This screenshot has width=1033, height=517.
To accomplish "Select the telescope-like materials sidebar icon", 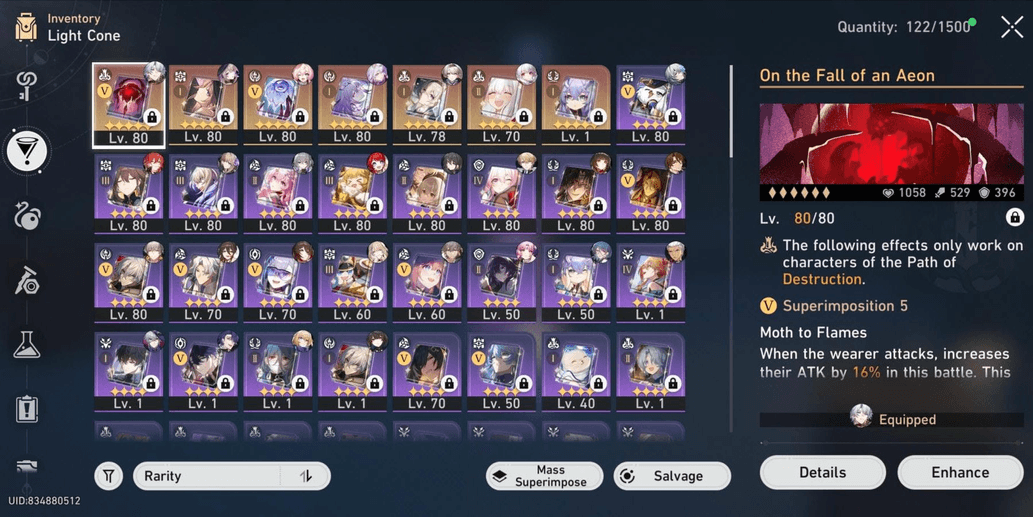I will [x=27, y=281].
